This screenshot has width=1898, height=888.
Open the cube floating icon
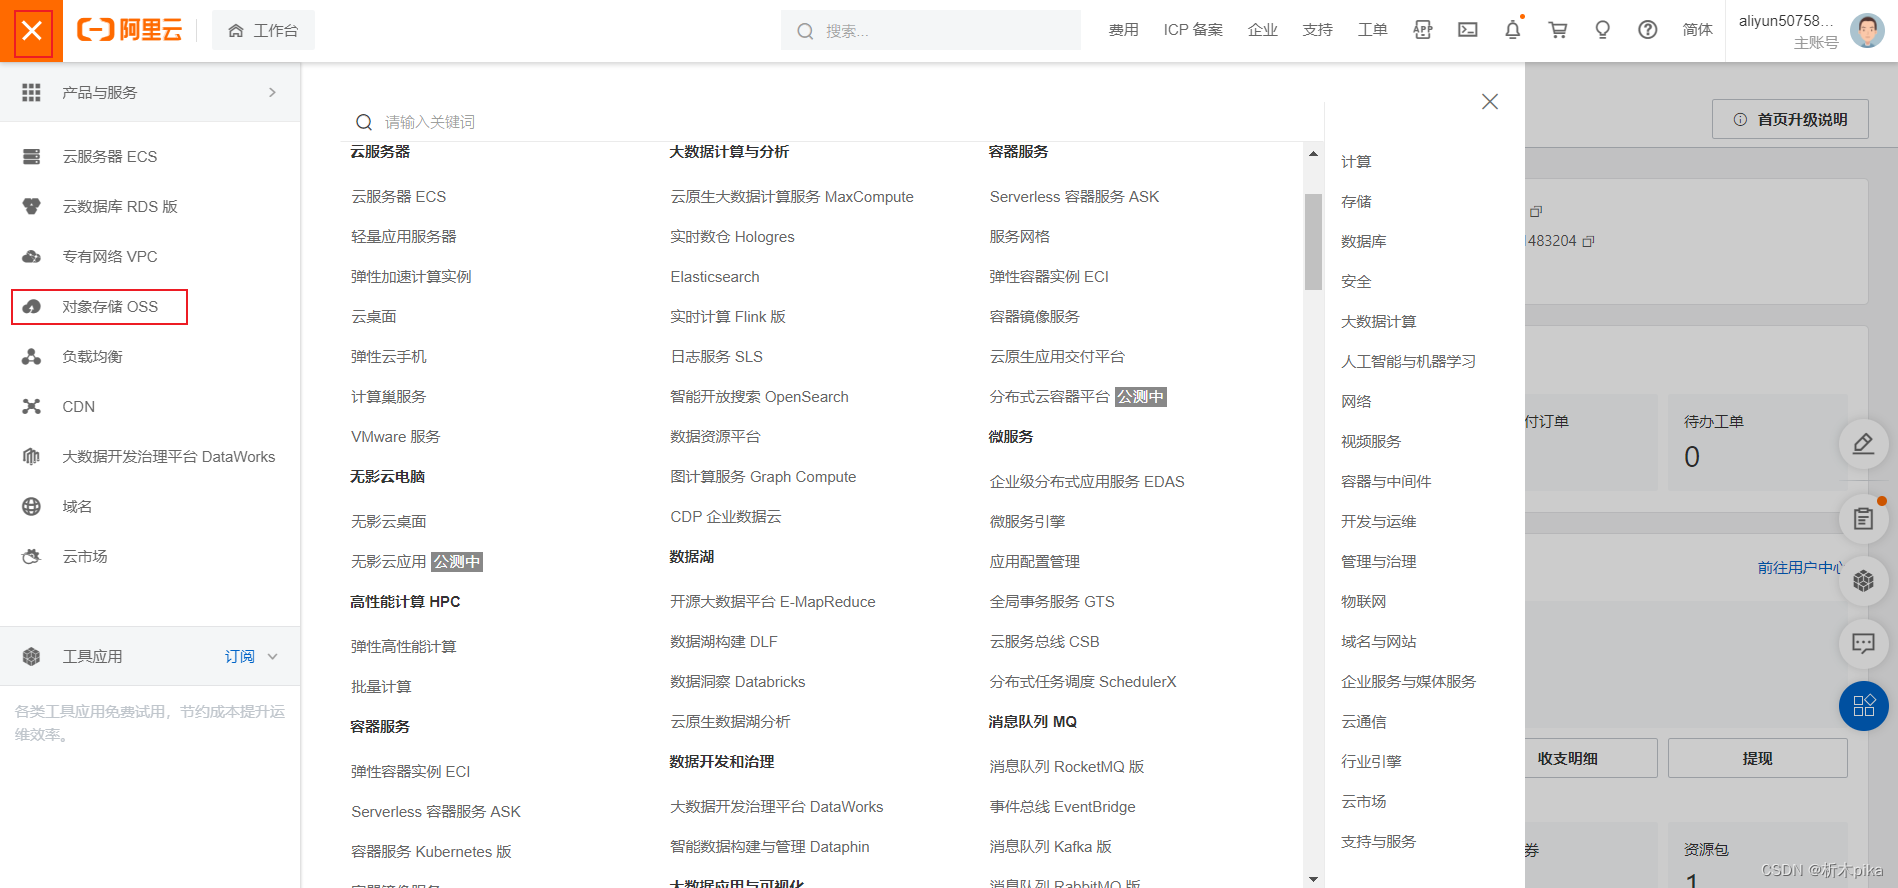[1863, 580]
